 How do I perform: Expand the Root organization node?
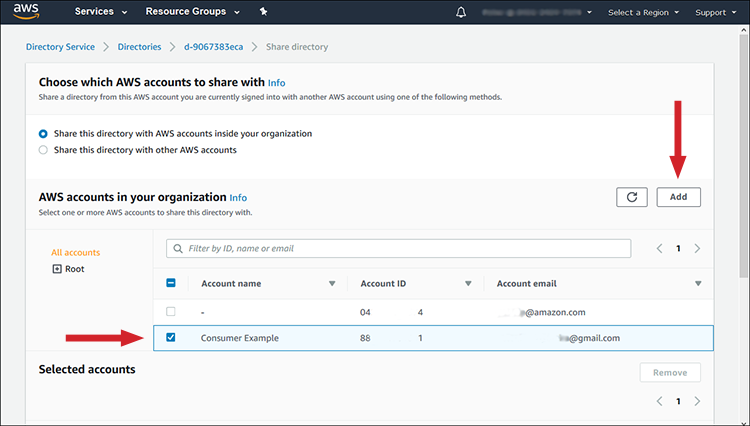click(57, 269)
